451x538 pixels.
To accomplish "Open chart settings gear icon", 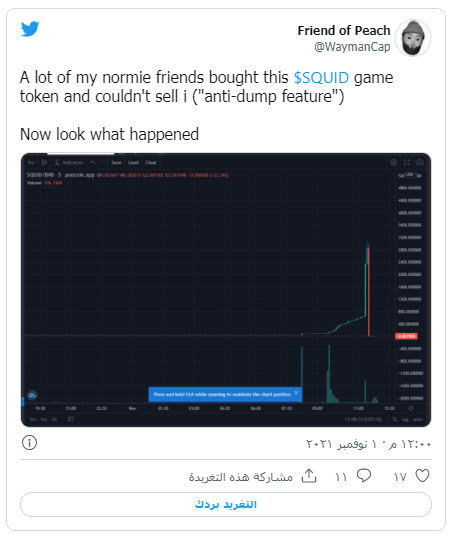I will tap(393, 162).
